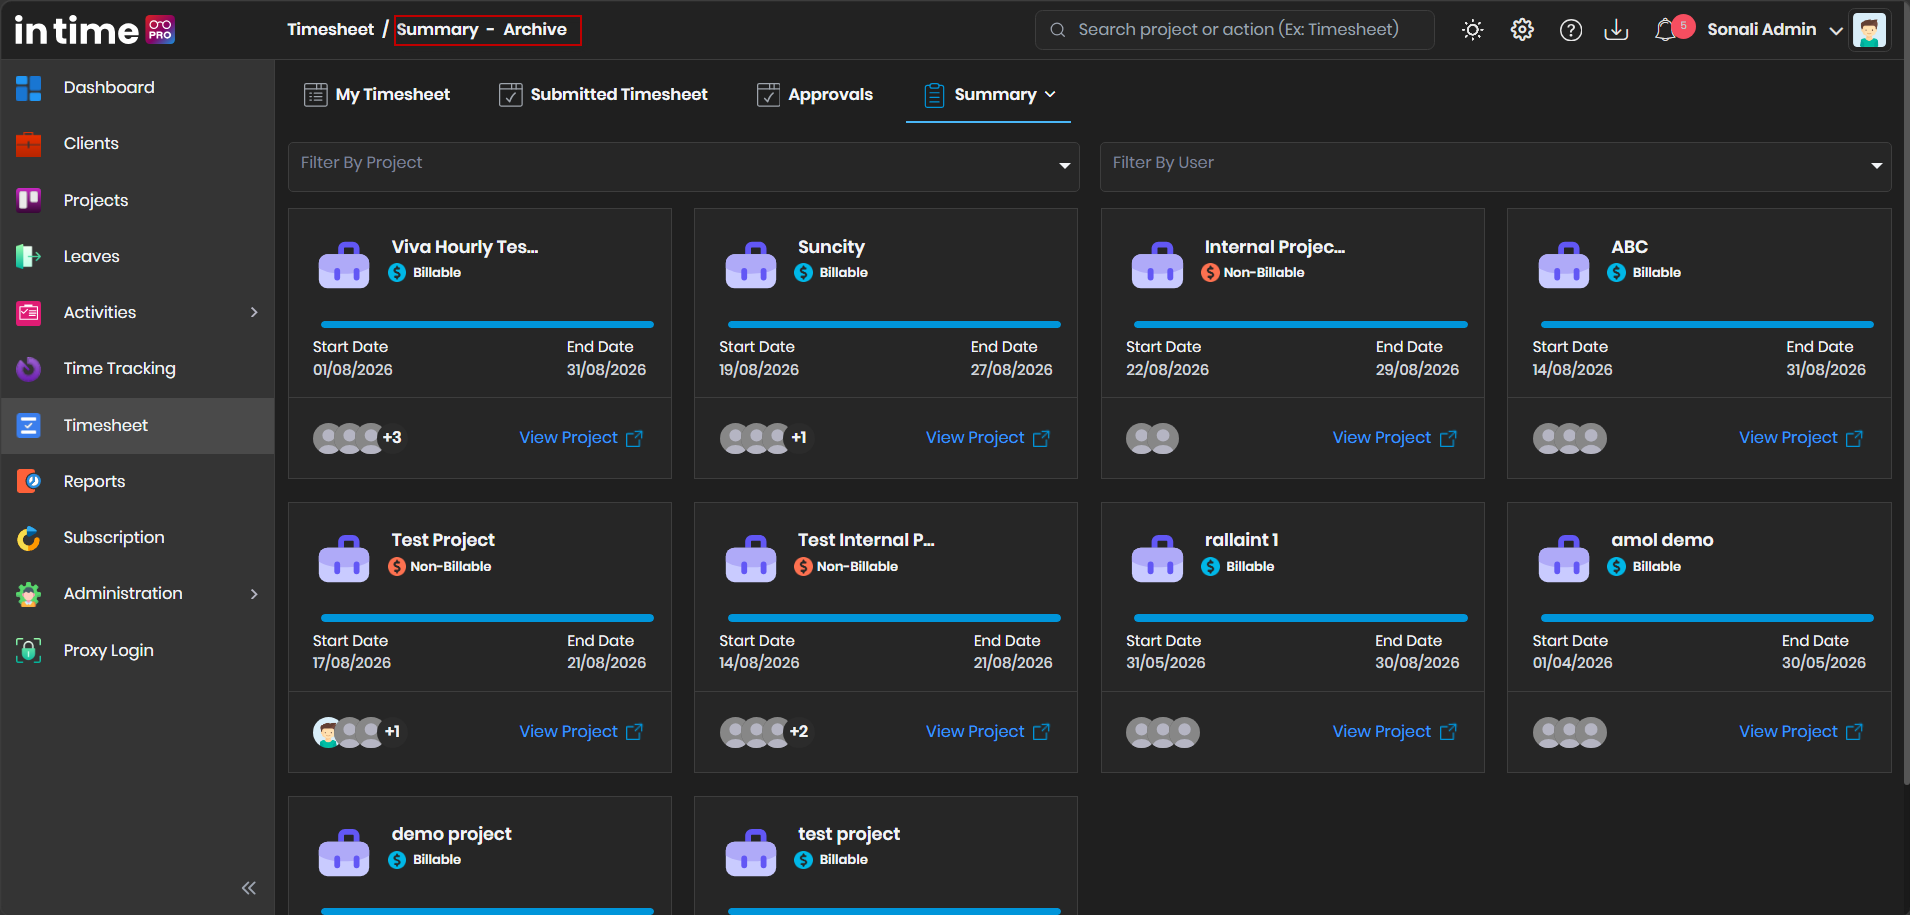Click the ABC project briefcase icon
This screenshot has width=1910, height=915.
(1564, 265)
